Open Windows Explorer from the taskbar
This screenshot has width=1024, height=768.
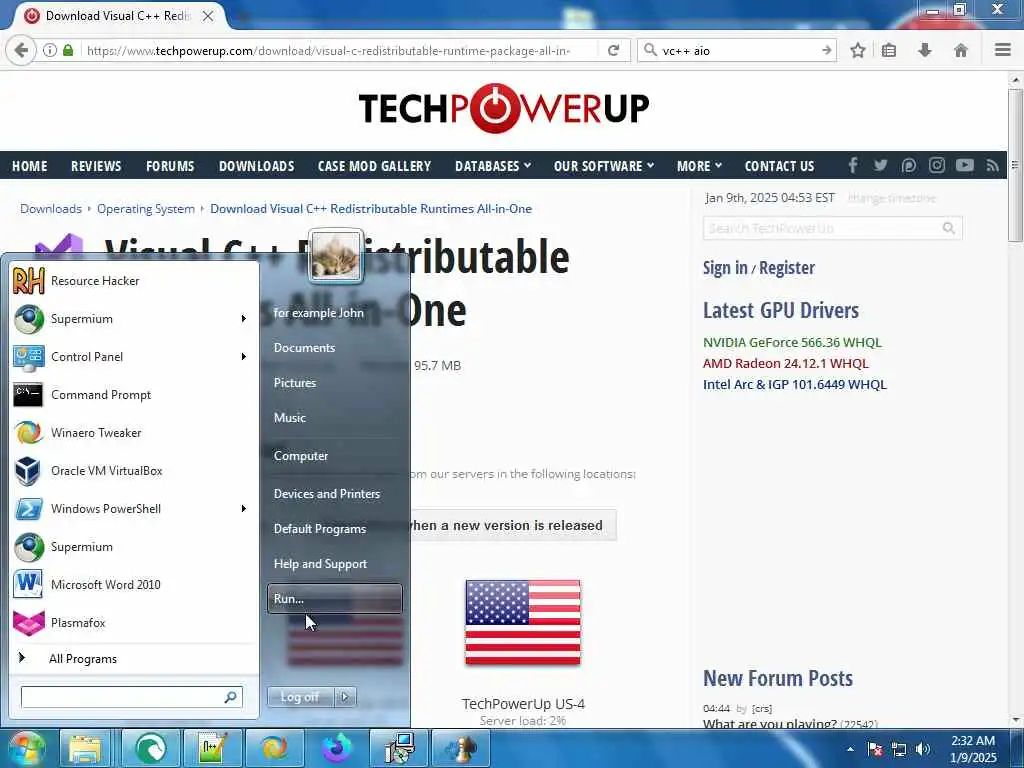[85, 748]
